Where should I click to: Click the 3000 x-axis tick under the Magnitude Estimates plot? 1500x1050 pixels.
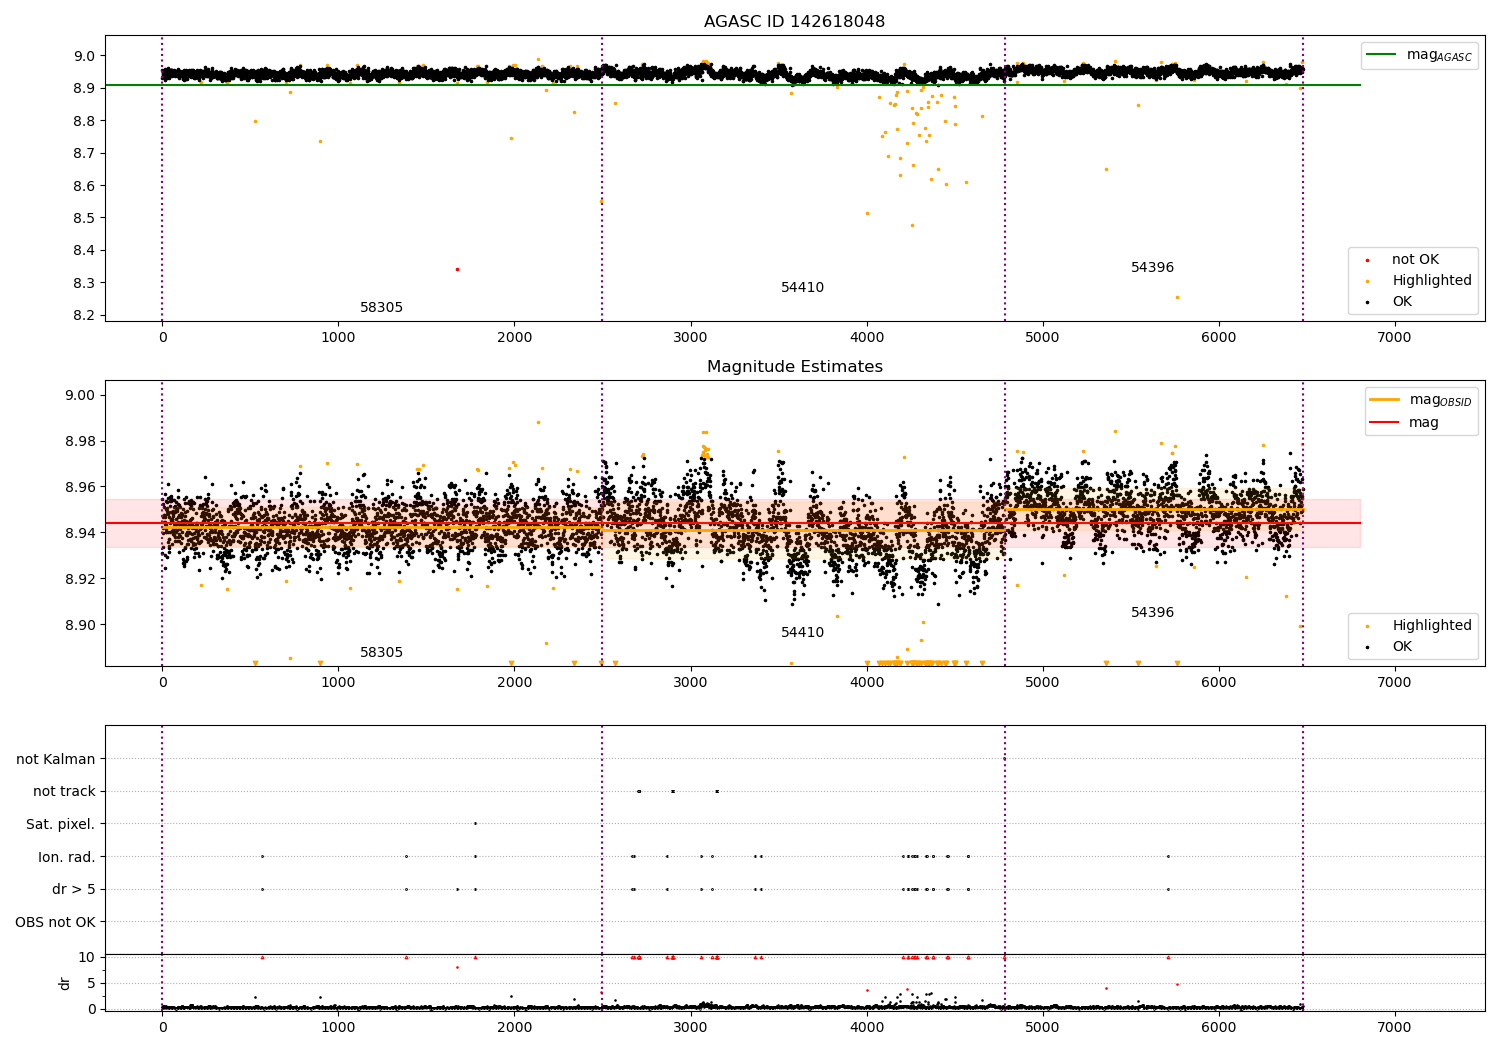coord(690,683)
